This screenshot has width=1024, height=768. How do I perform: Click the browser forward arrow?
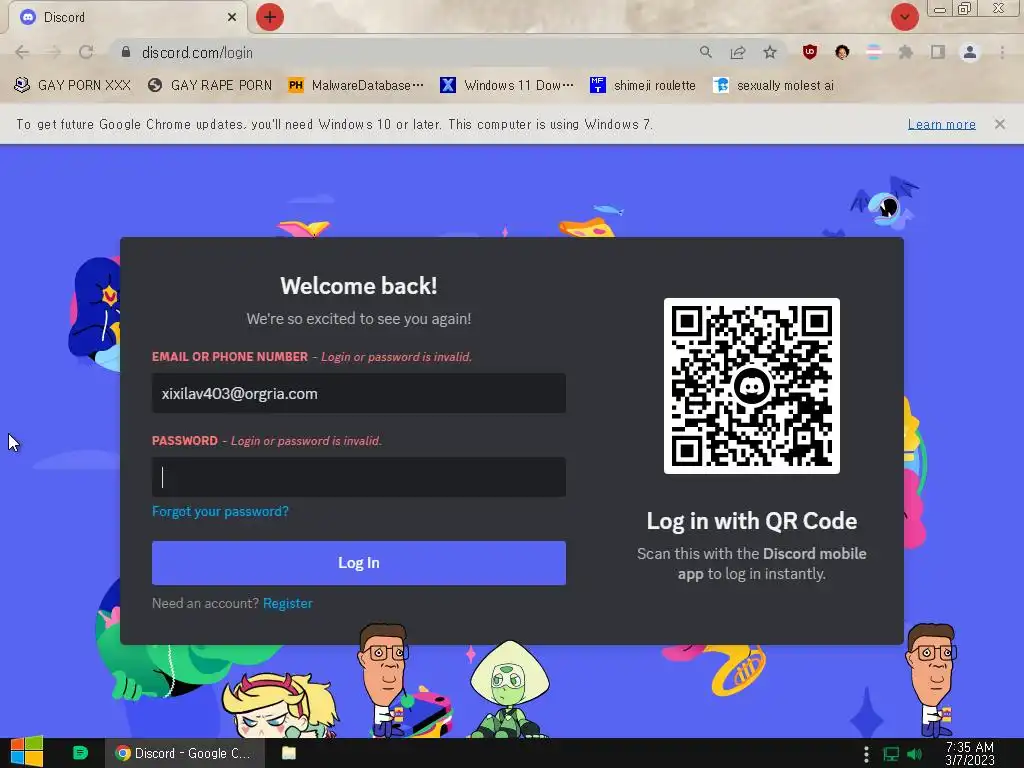click(x=54, y=52)
